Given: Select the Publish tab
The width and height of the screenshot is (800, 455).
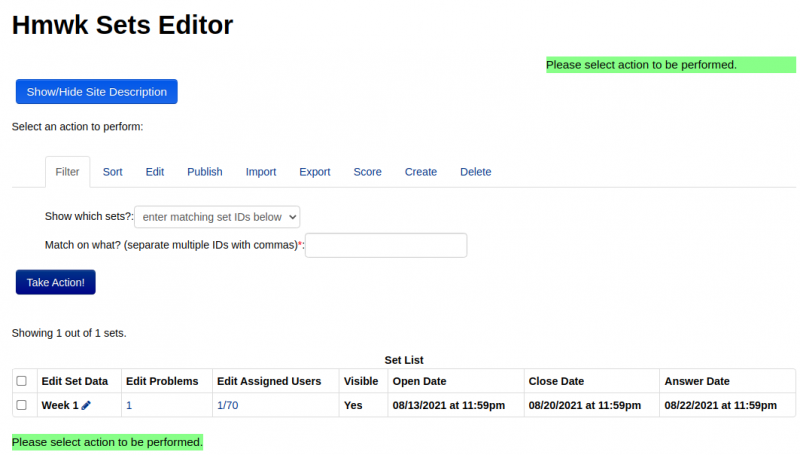Looking at the screenshot, I should 205,172.
